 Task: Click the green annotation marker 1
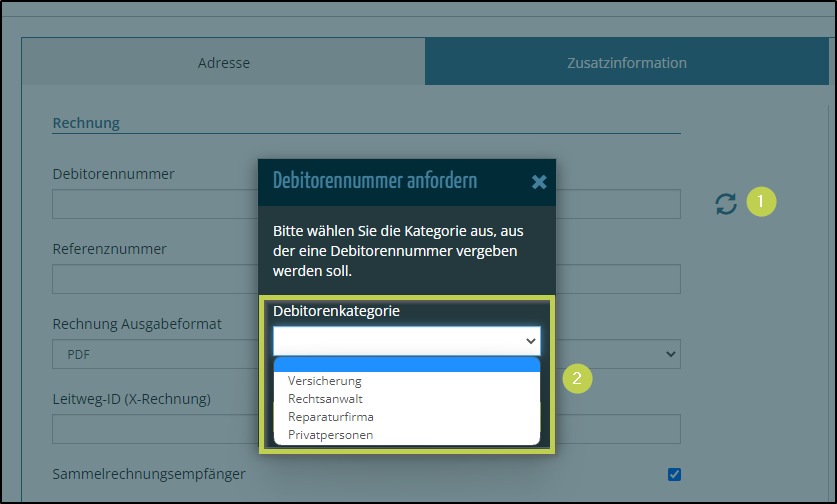coord(761,202)
